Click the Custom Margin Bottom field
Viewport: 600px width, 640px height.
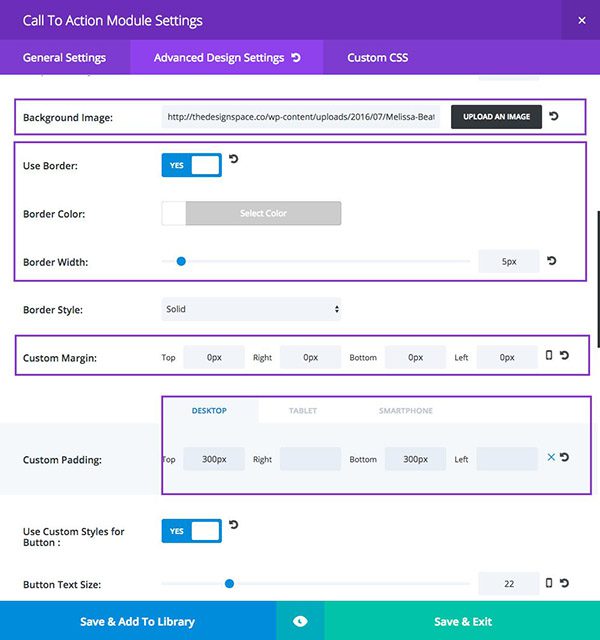point(415,357)
